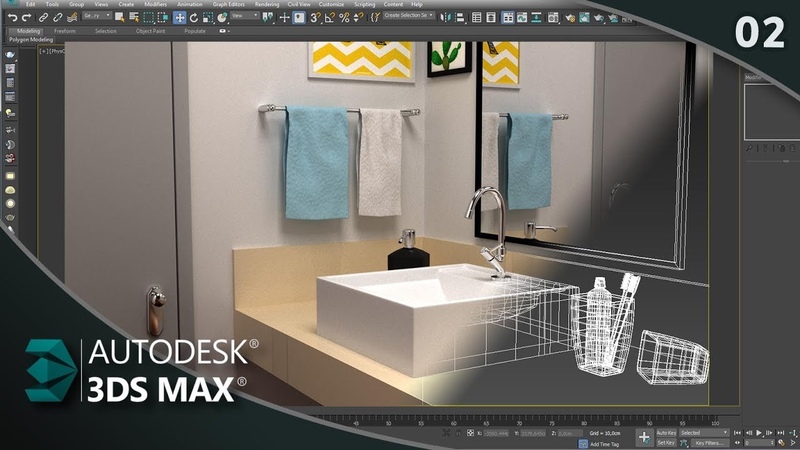Screen dimensions: 800x450
Task: Click the Select by Name icon
Action: pos(134,18)
